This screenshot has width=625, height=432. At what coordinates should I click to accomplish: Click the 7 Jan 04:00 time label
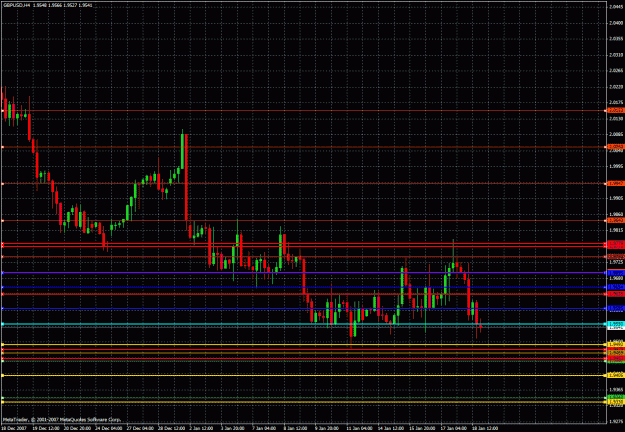[264, 428]
